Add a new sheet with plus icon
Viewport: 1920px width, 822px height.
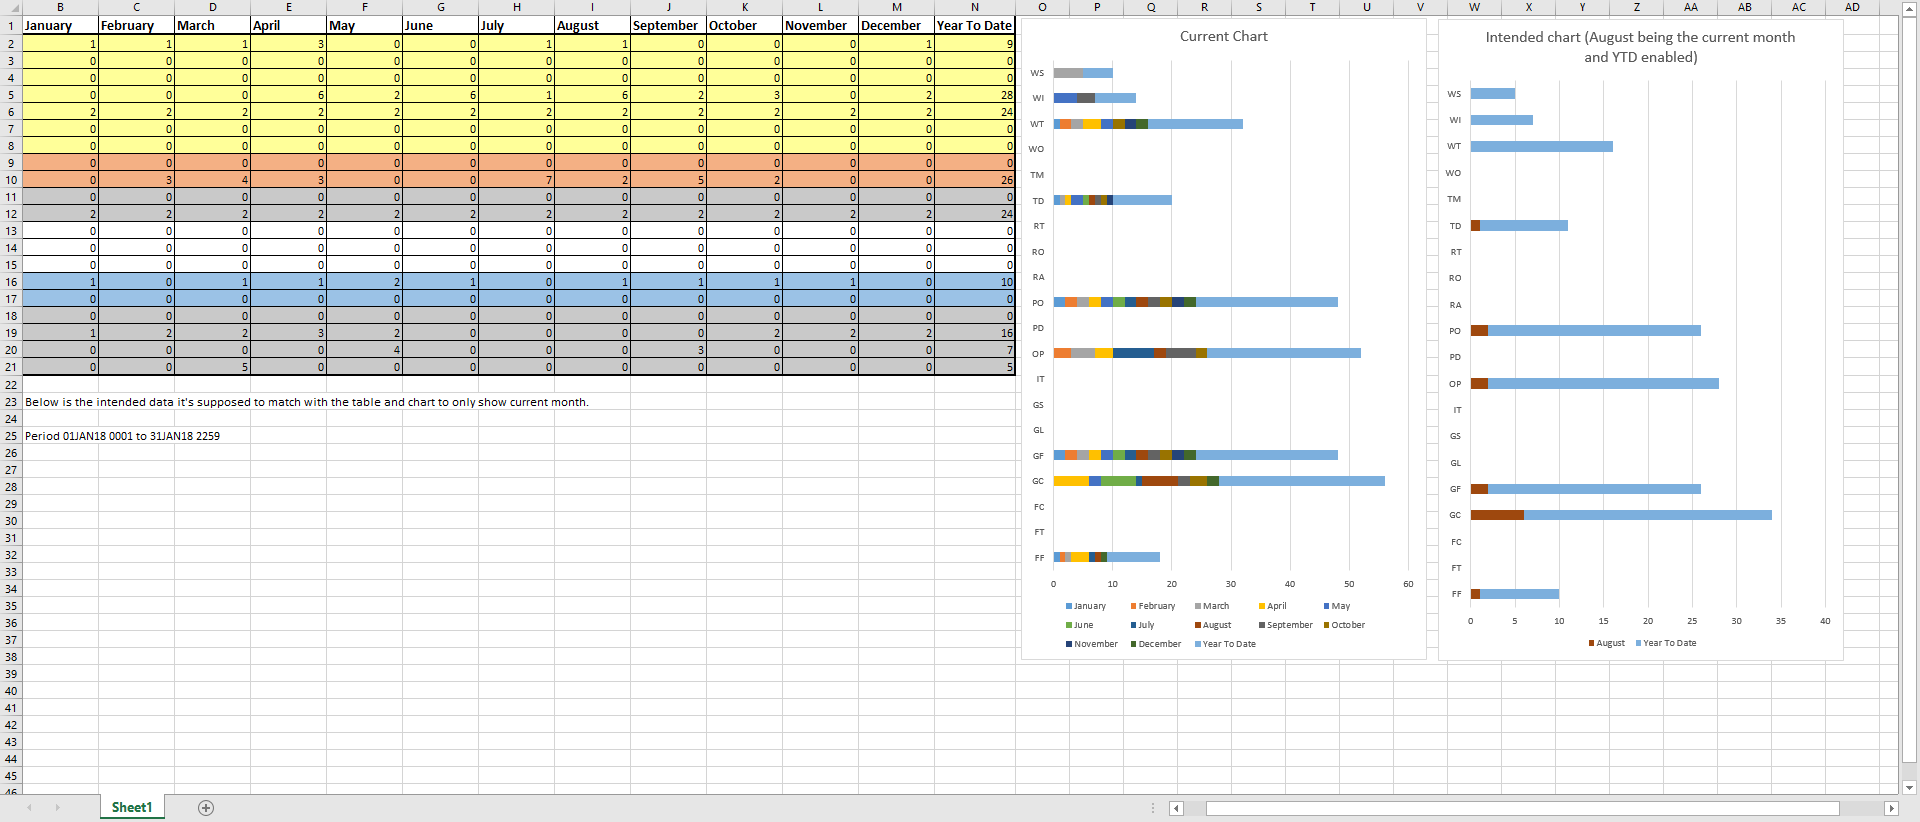click(206, 808)
